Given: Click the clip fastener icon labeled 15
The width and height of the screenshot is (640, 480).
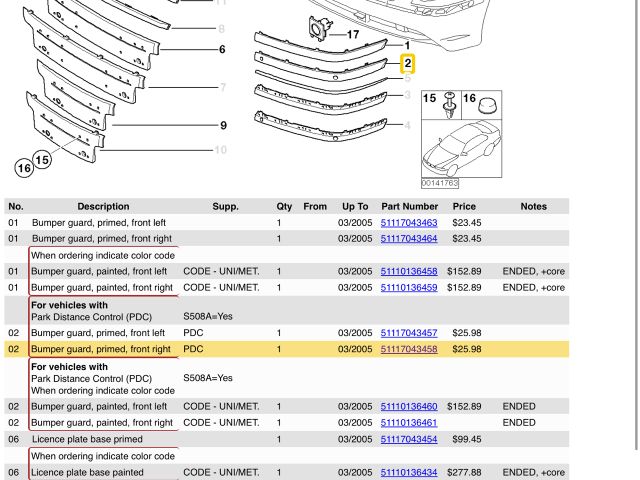Looking at the screenshot, I should (450, 101).
